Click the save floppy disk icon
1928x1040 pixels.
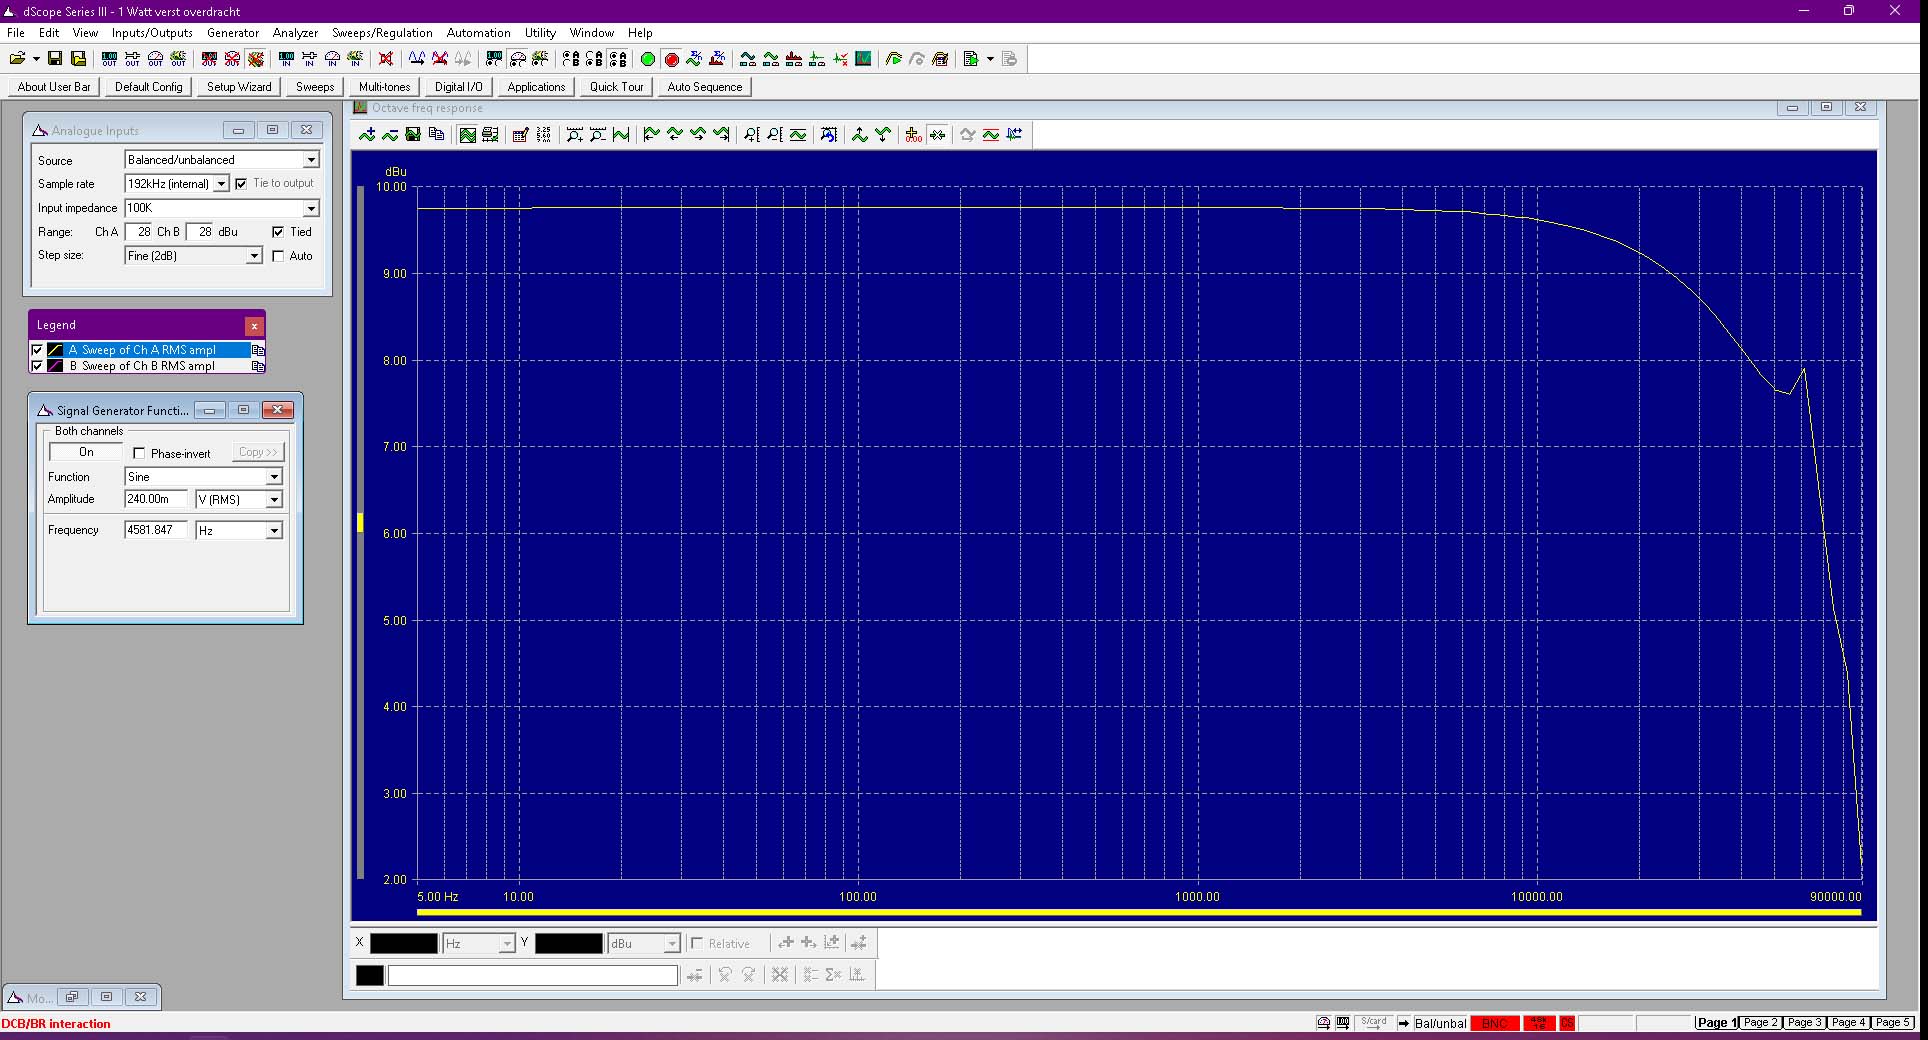55,59
